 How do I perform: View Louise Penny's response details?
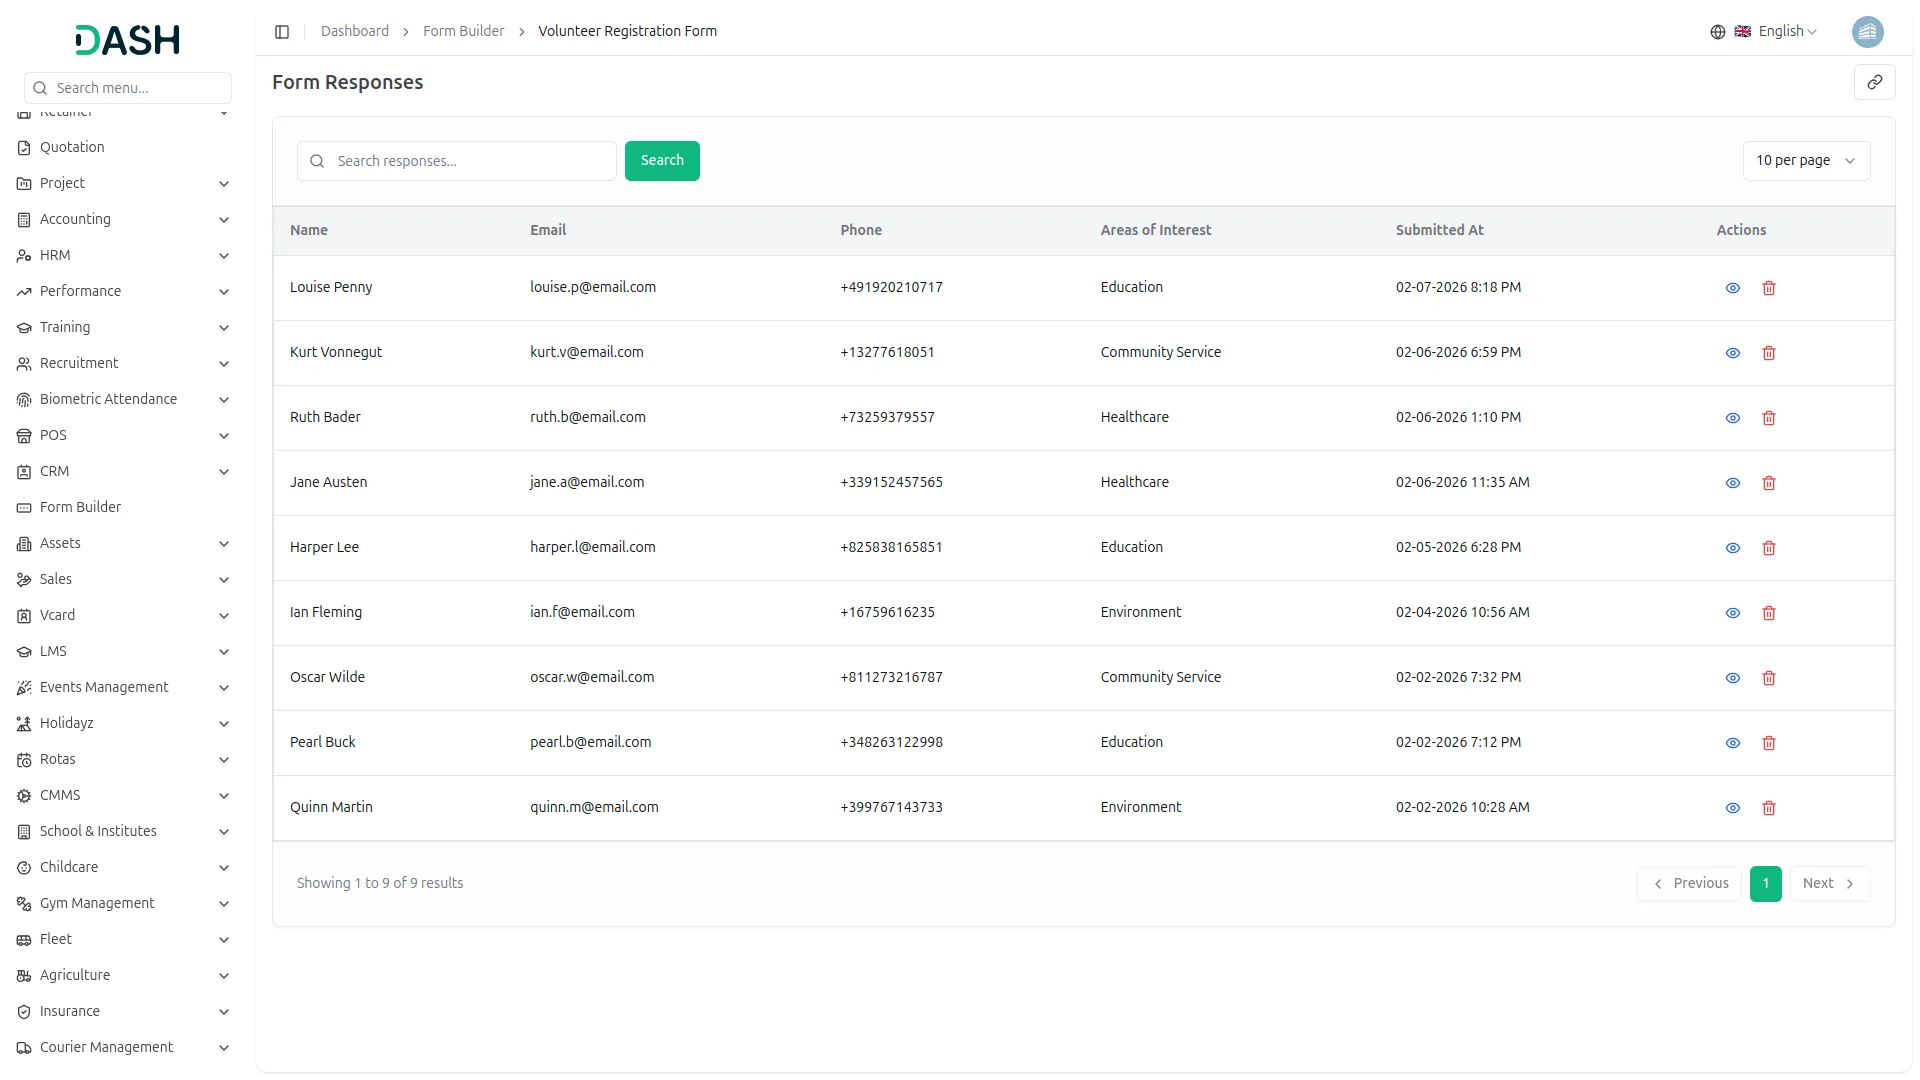(1732, 288)
